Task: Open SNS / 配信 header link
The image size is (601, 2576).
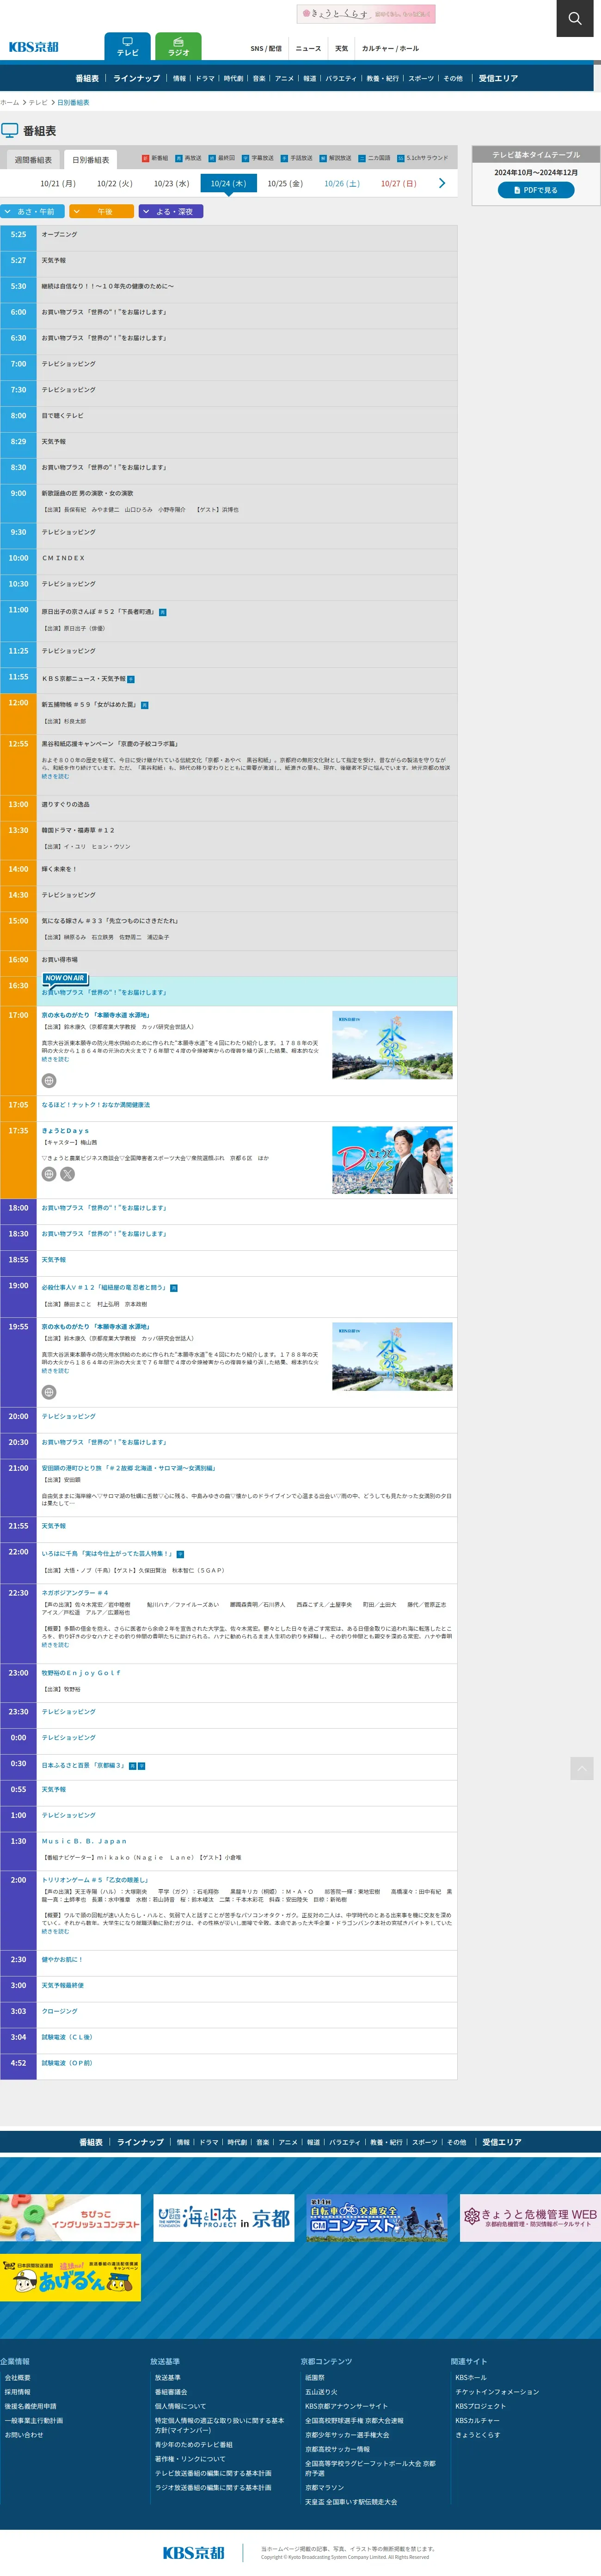Action: pyautogui.click(x=266, y=48)
